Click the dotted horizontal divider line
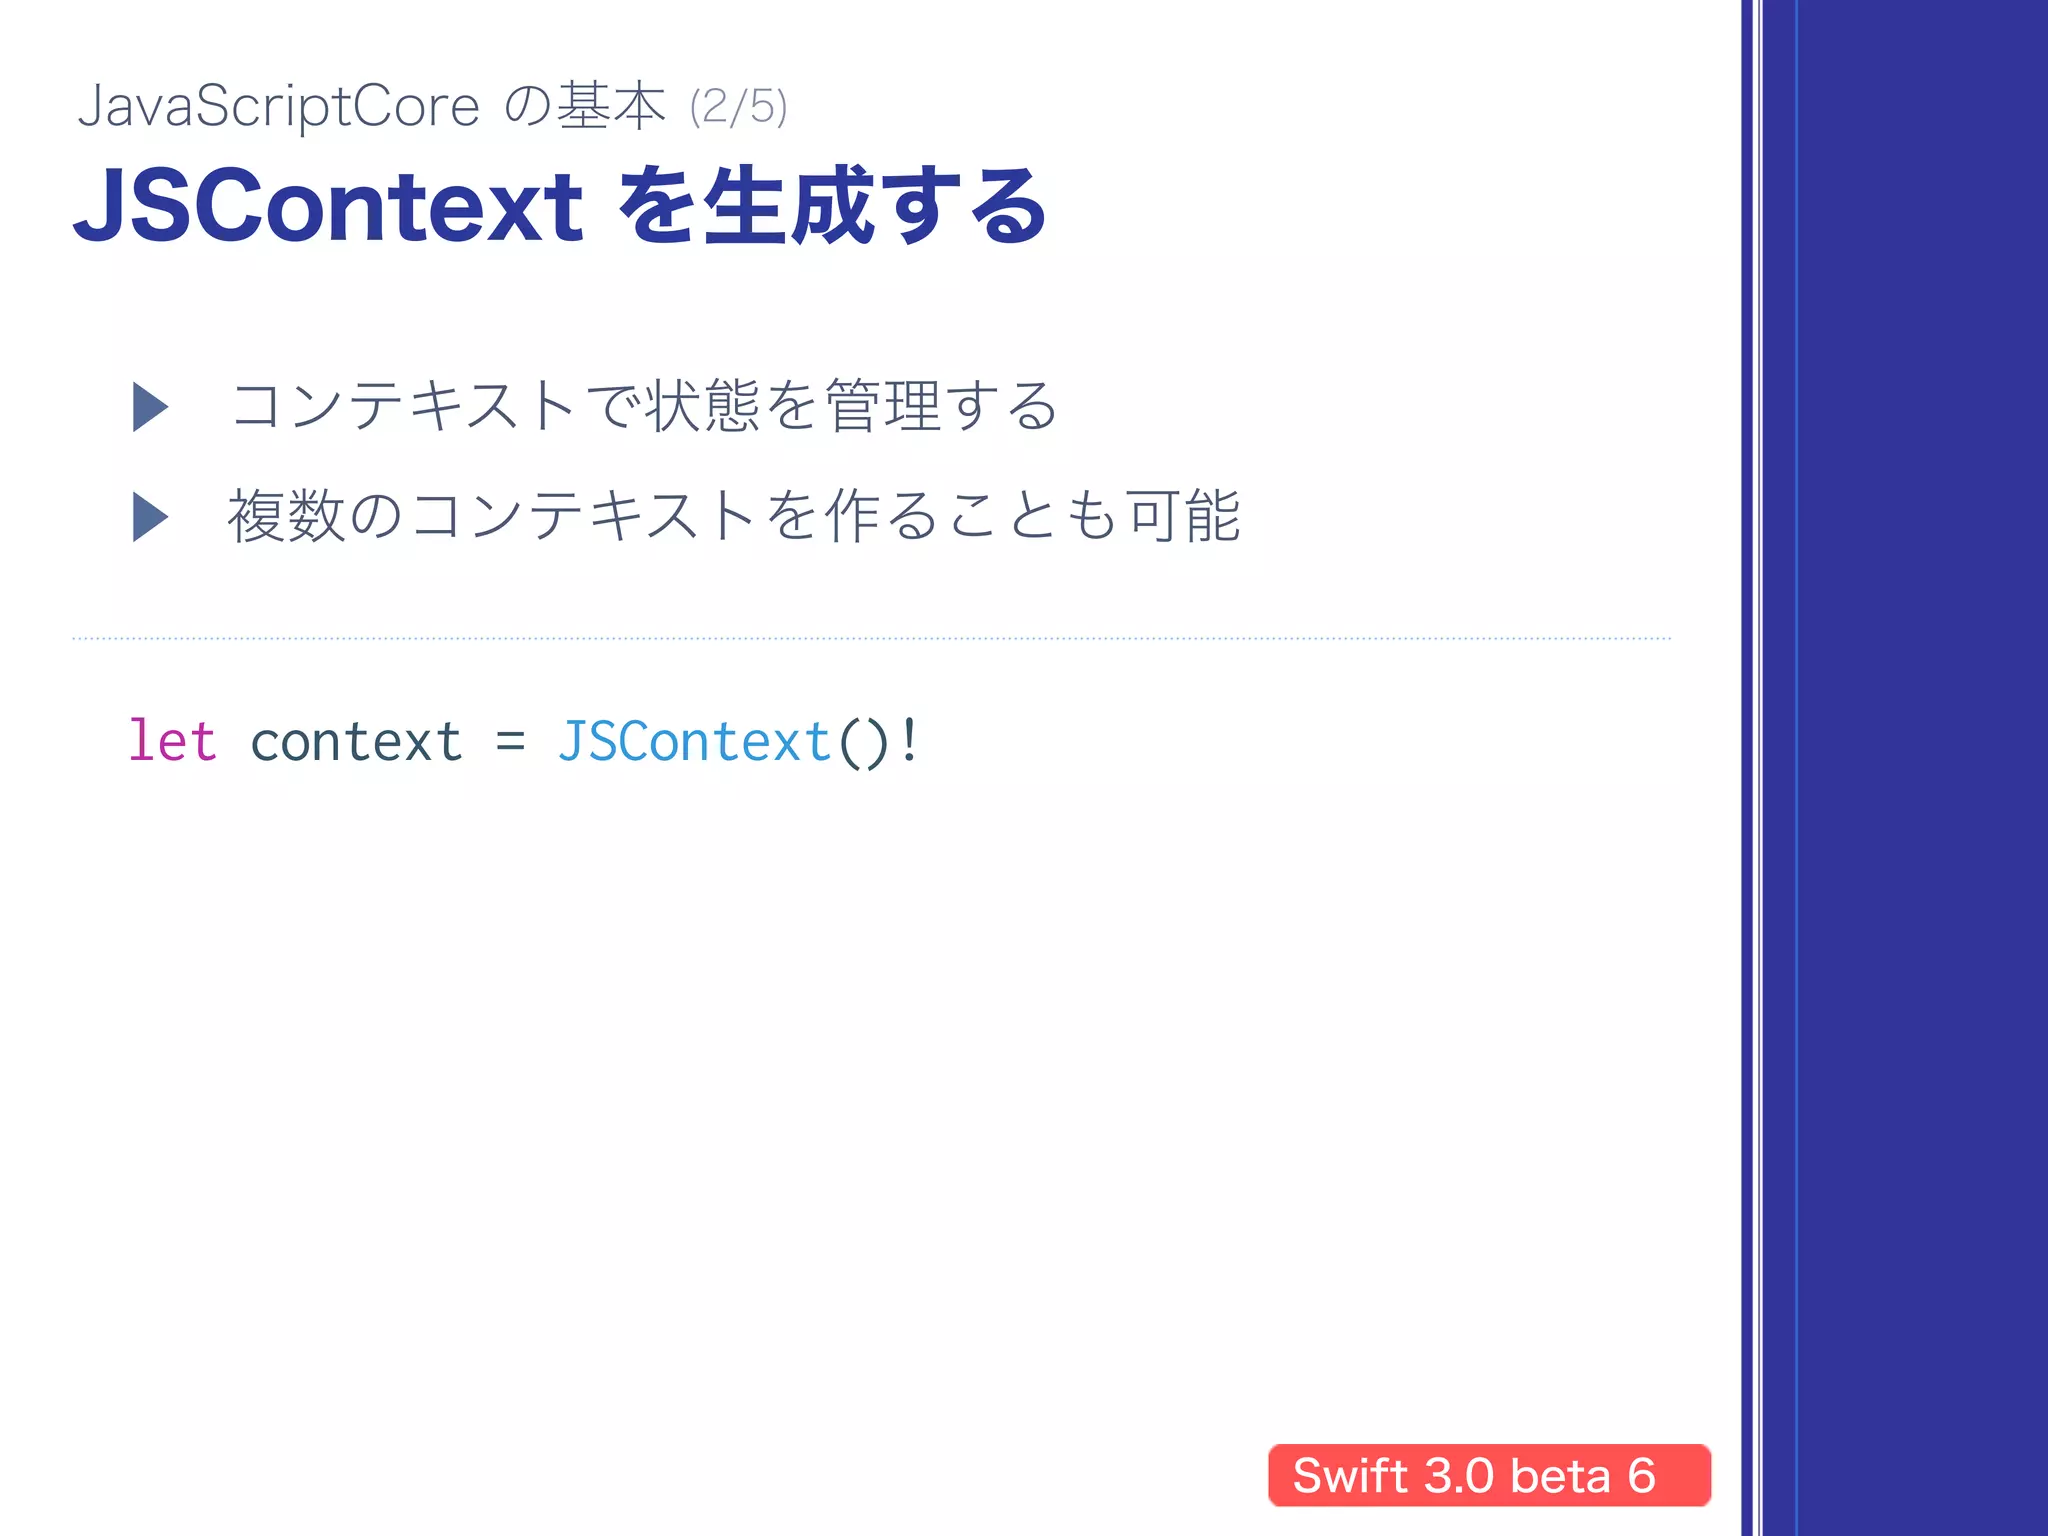This screenshot has height=1536, width=2048. pyautogui.click(x=871, y=638)
